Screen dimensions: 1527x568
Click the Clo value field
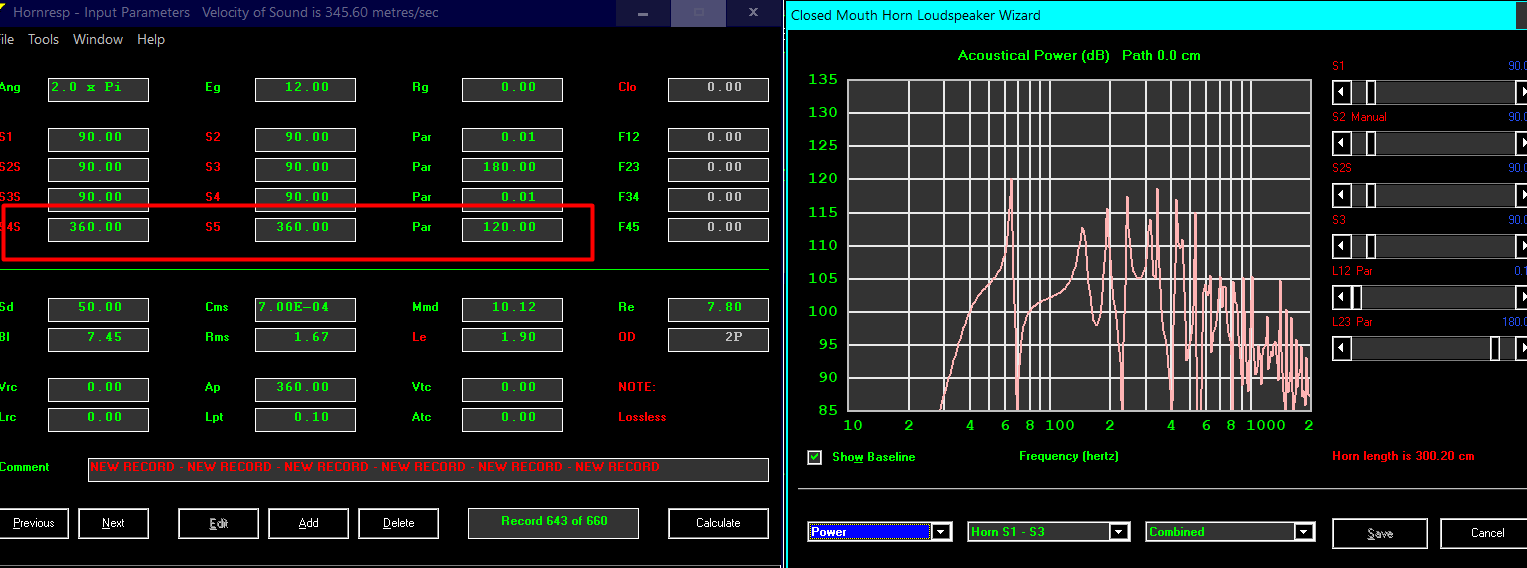(x=718, y=89)
